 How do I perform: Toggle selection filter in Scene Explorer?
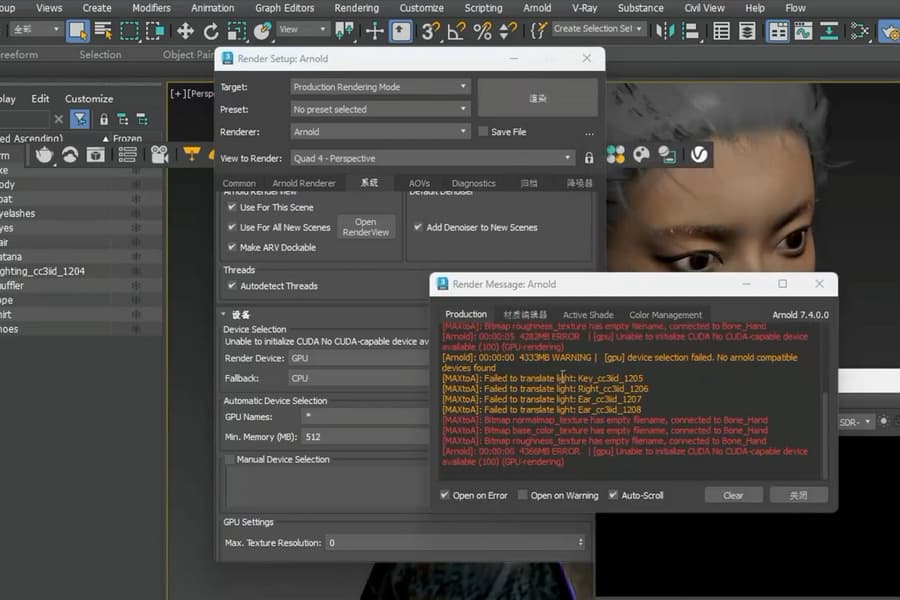point(80,119)
